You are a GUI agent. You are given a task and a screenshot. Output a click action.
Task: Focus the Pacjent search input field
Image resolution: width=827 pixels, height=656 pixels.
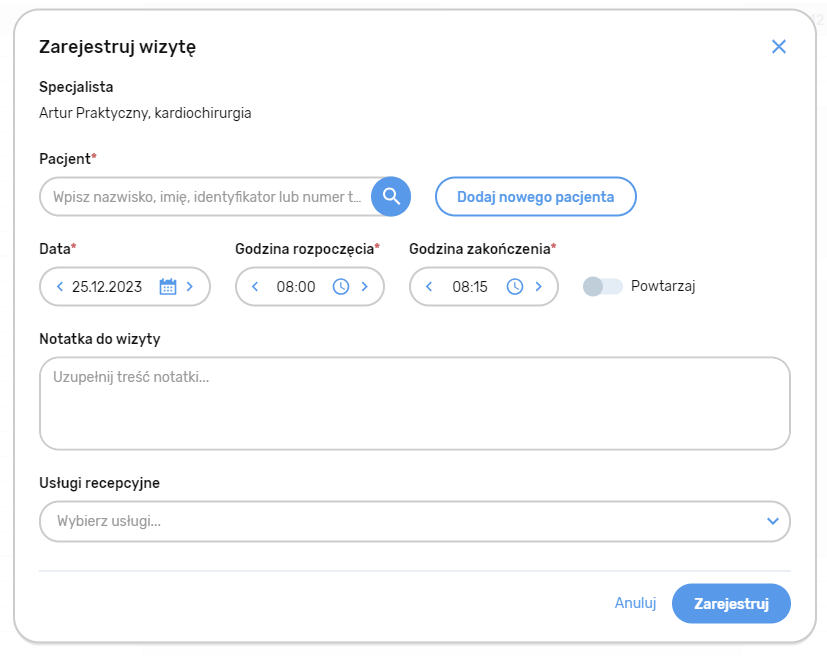point(206,197)
